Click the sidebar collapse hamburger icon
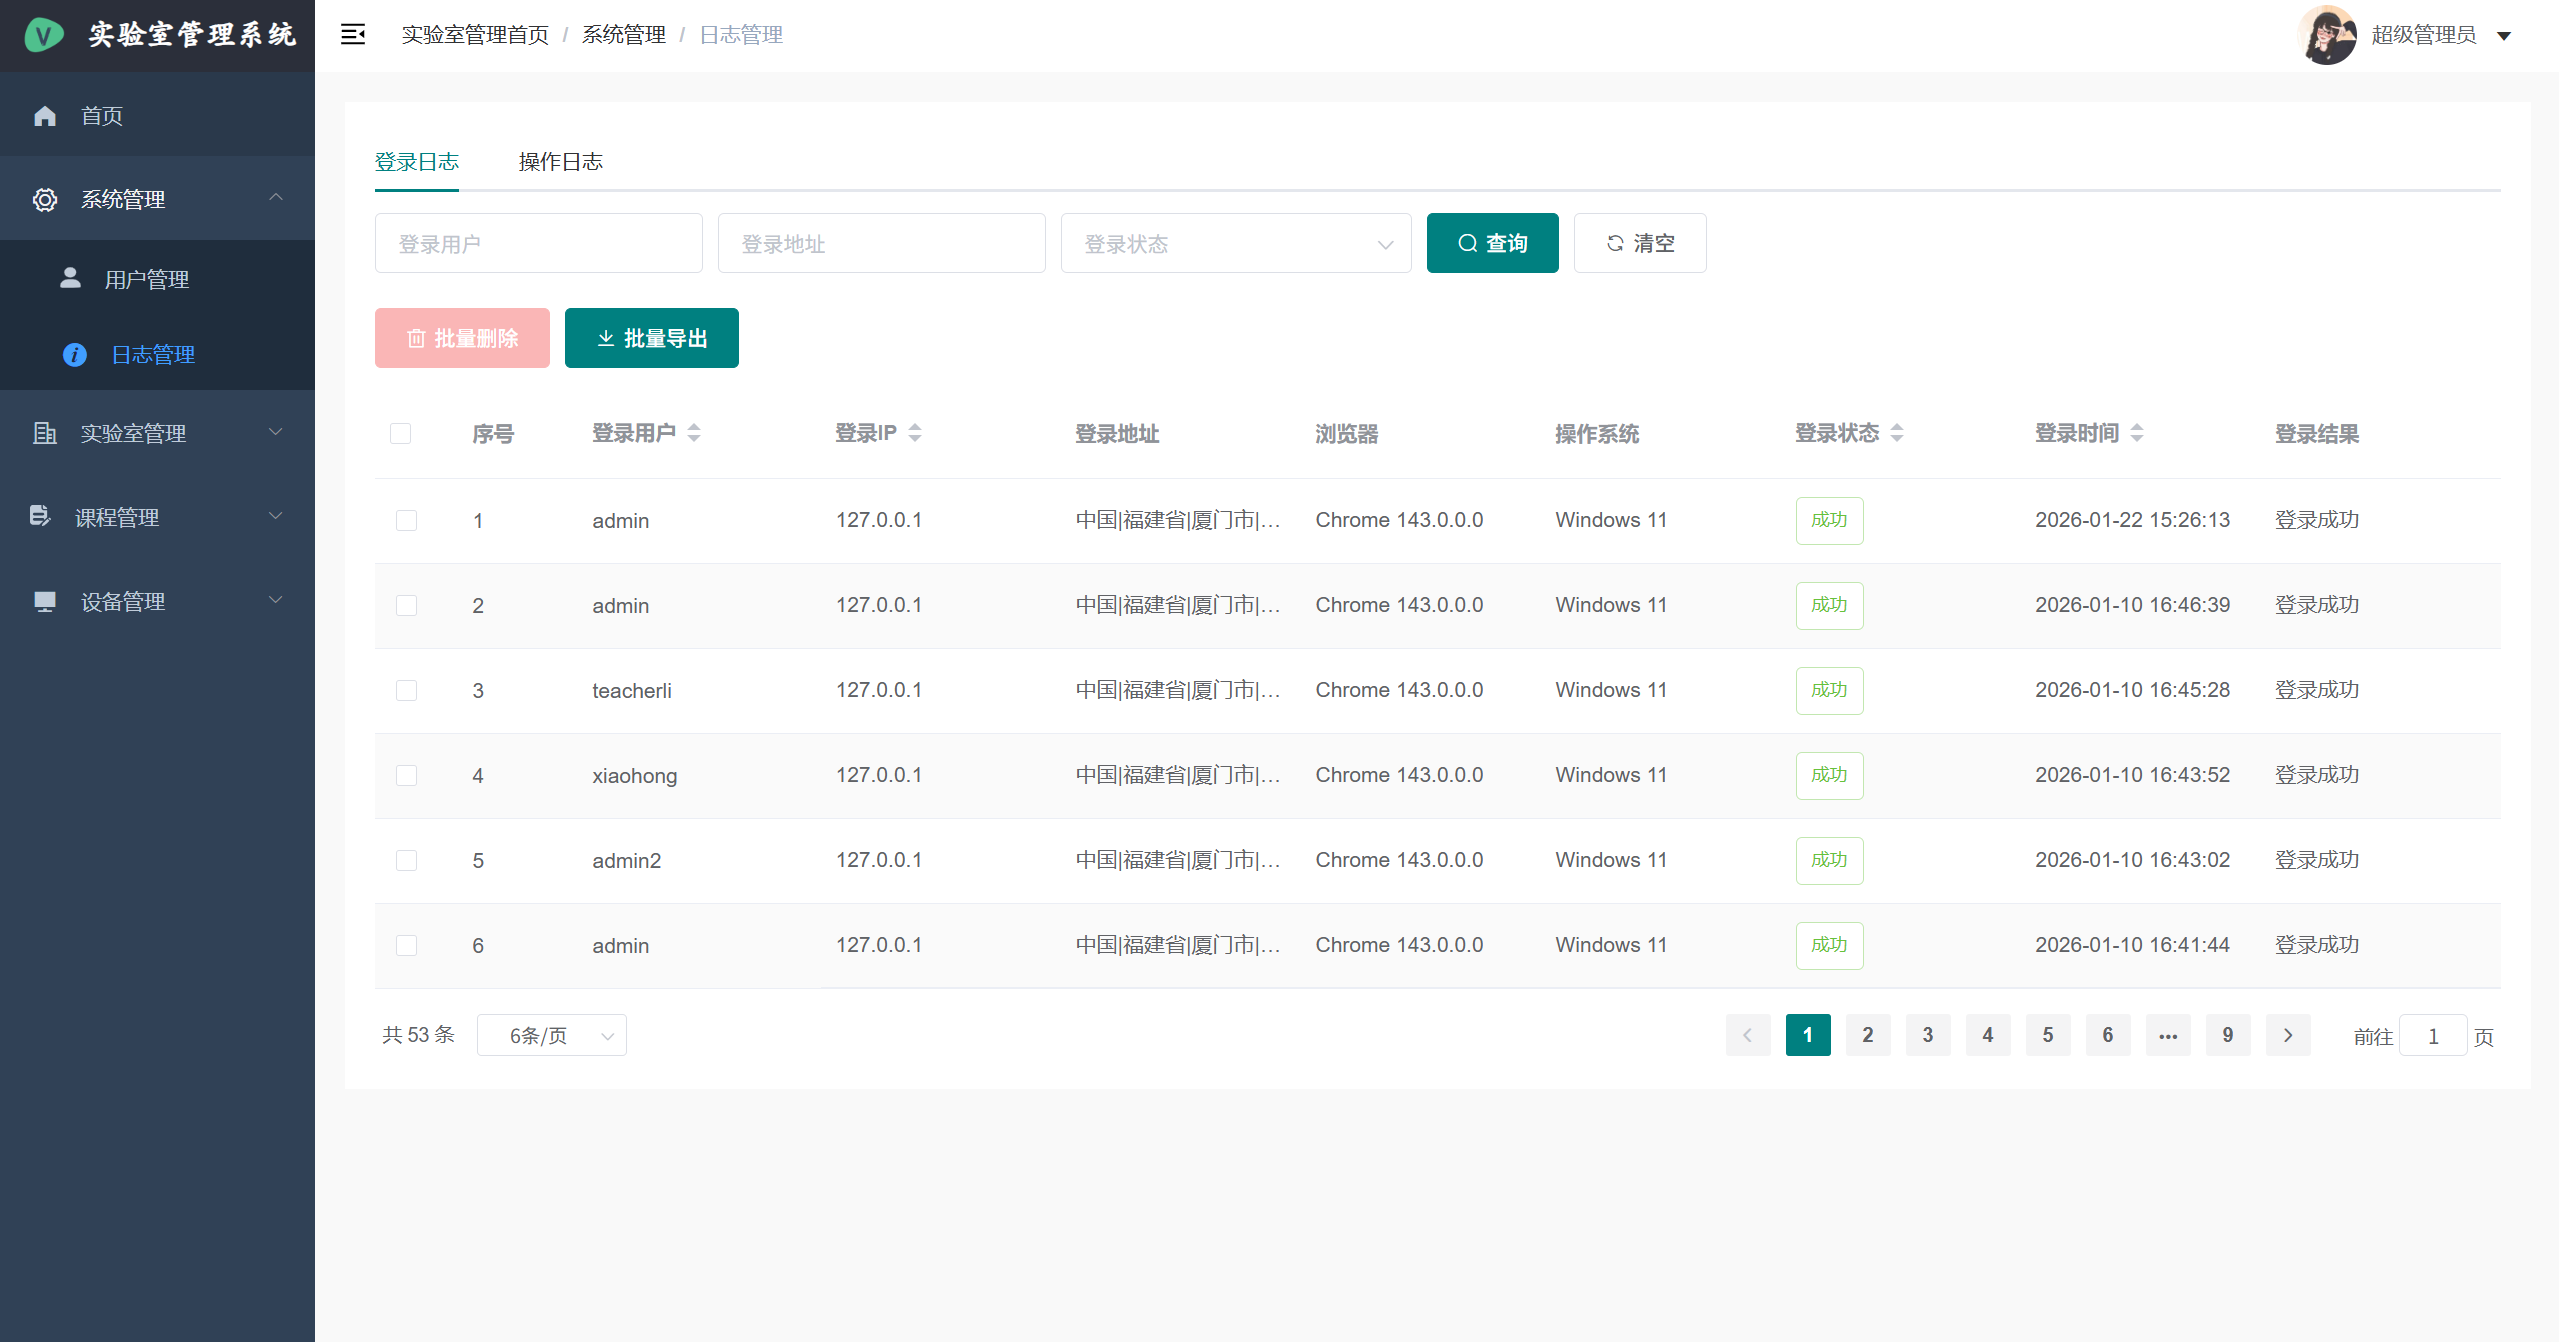This screenshot has width=2559, height=1342. 352,35
